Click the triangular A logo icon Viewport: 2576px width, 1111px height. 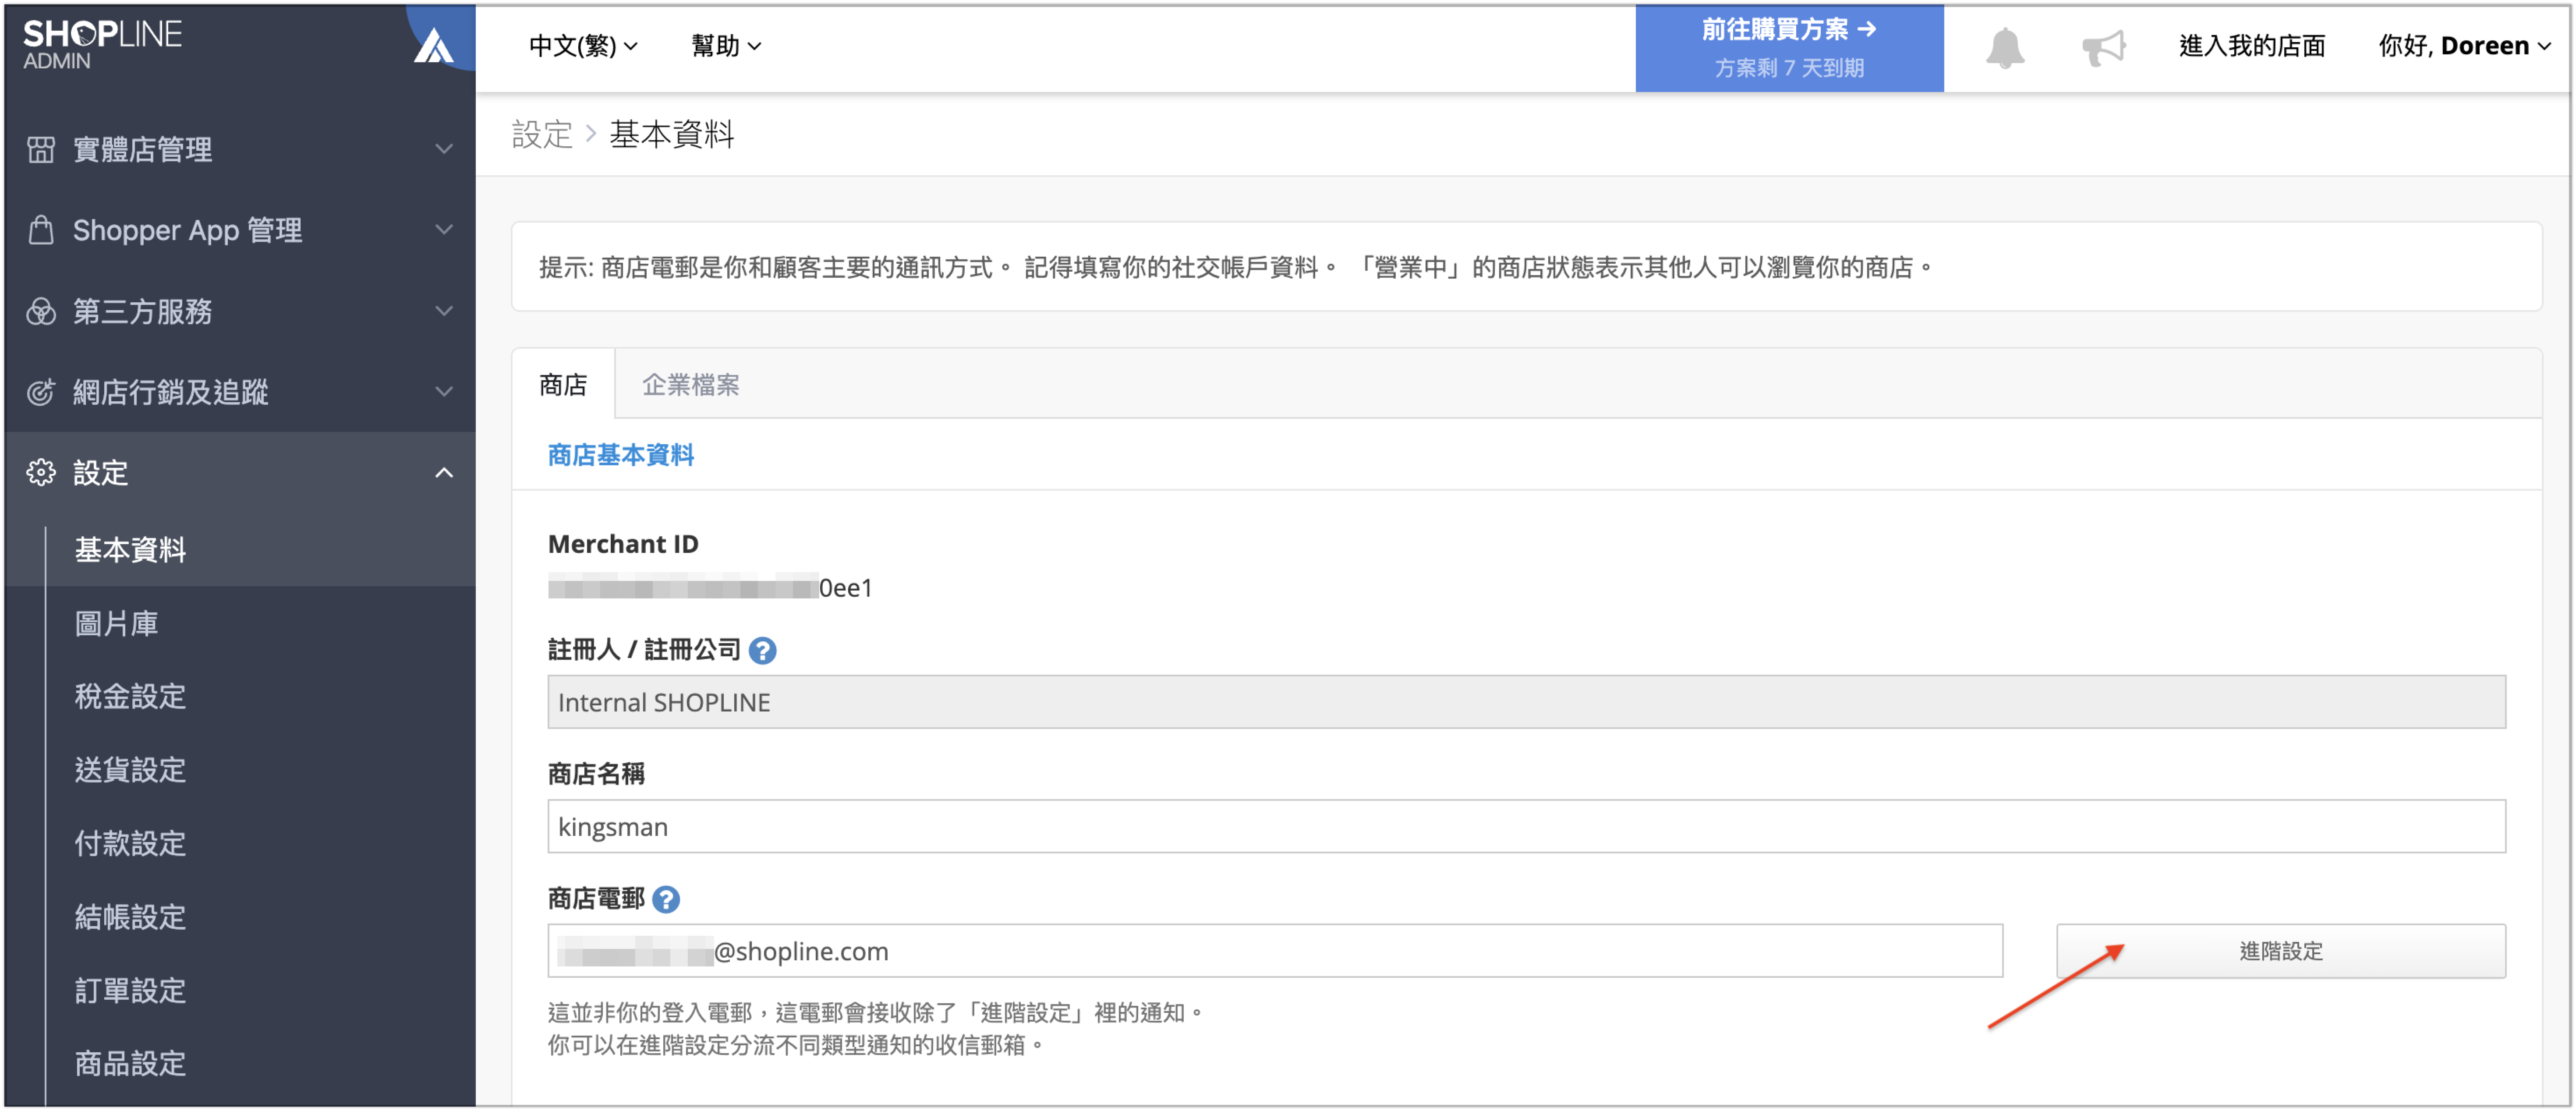[x=434, y=45]
